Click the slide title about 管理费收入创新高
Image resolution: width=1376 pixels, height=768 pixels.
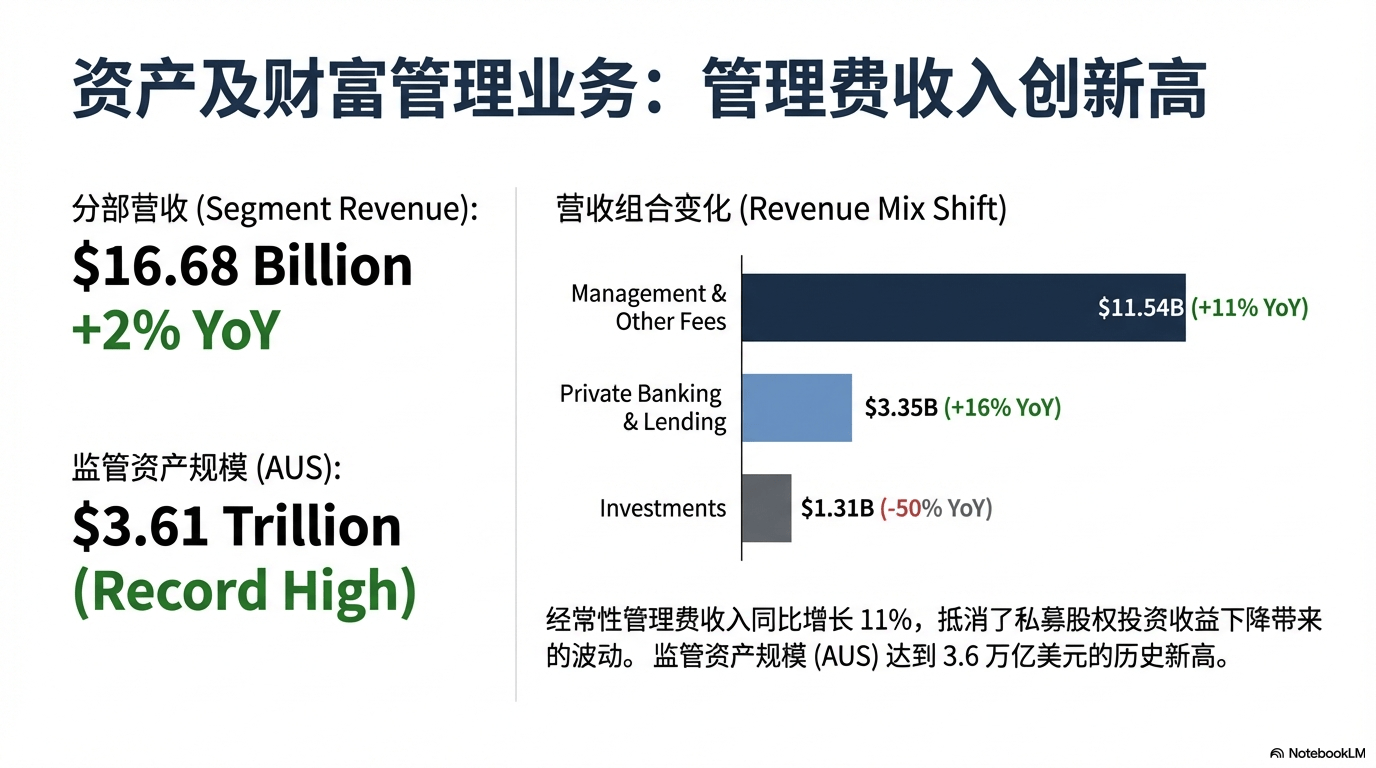click(639, 90)
